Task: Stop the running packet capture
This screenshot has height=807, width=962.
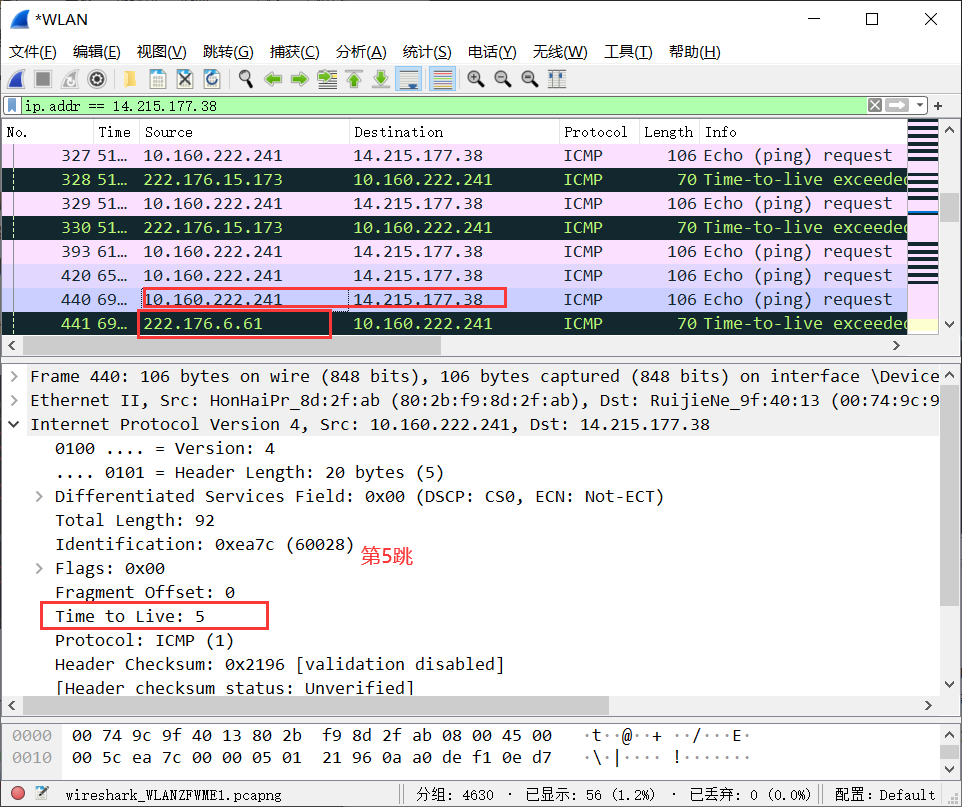Action: point(43,79)
